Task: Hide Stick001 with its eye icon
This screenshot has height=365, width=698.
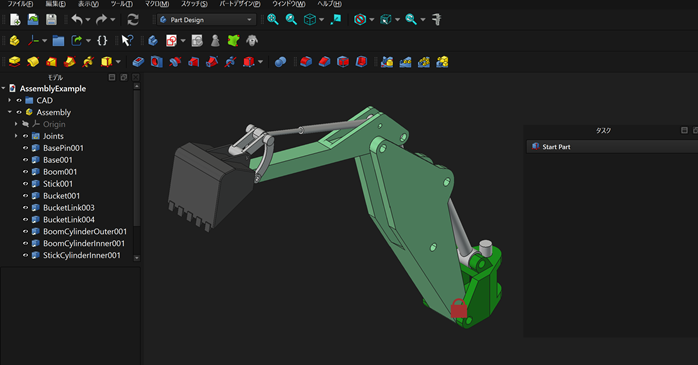Action: 25,184
